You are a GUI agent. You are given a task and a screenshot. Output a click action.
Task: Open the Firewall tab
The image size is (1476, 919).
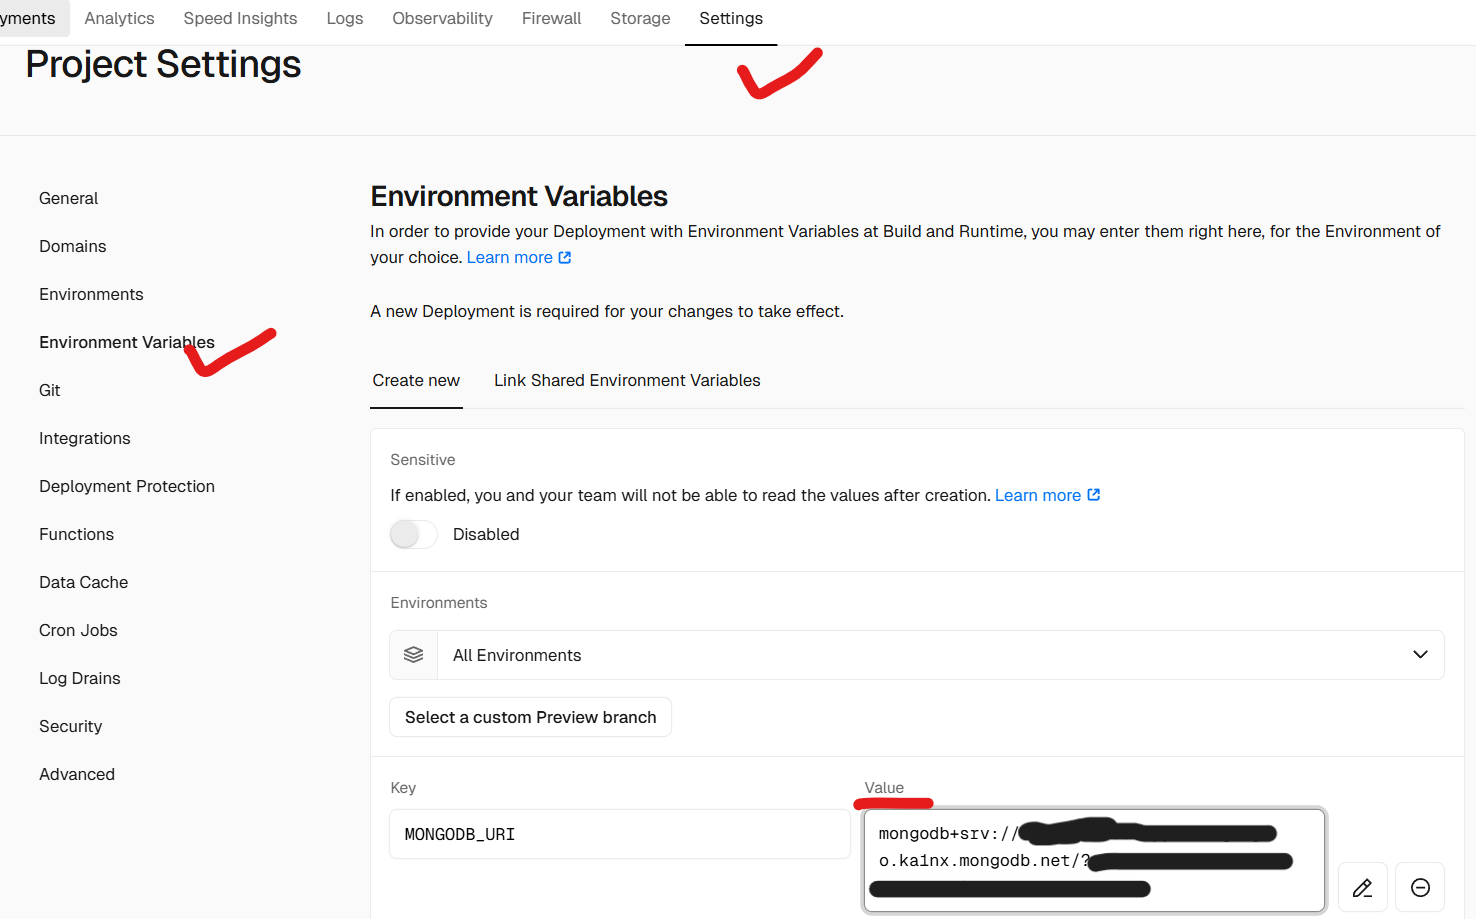(551, 18)
